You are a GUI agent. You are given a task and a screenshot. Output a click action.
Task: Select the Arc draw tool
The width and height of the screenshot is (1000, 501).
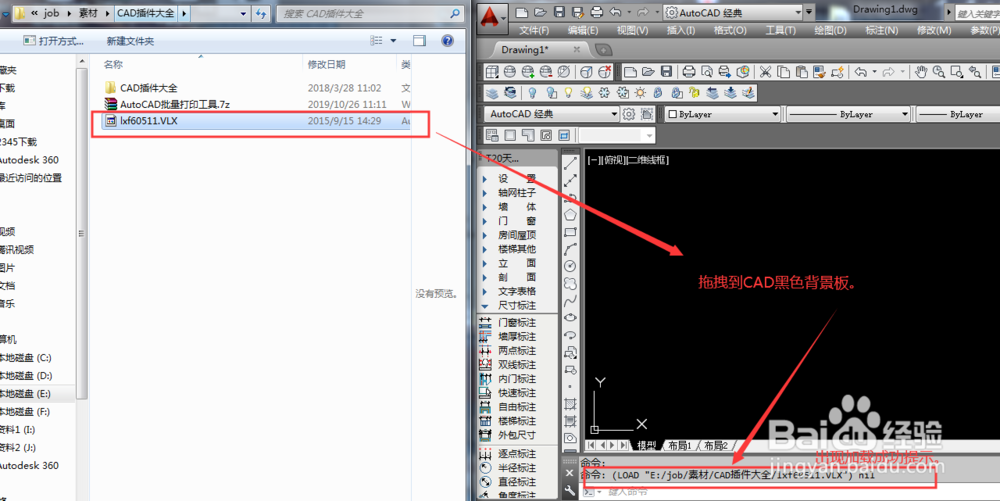[570, 249]
